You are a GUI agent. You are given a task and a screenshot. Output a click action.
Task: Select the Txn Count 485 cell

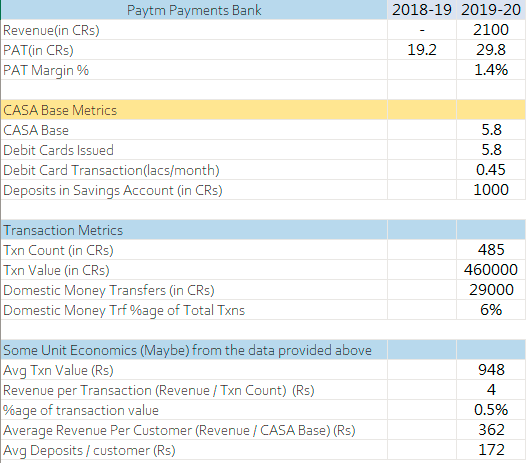click(x=491, y=250)
